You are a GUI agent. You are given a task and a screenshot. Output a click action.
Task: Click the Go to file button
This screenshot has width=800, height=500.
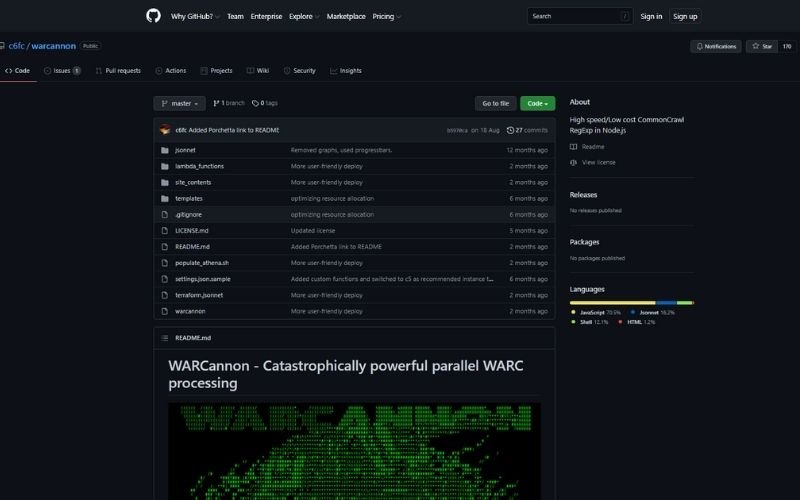click(495, 103)
